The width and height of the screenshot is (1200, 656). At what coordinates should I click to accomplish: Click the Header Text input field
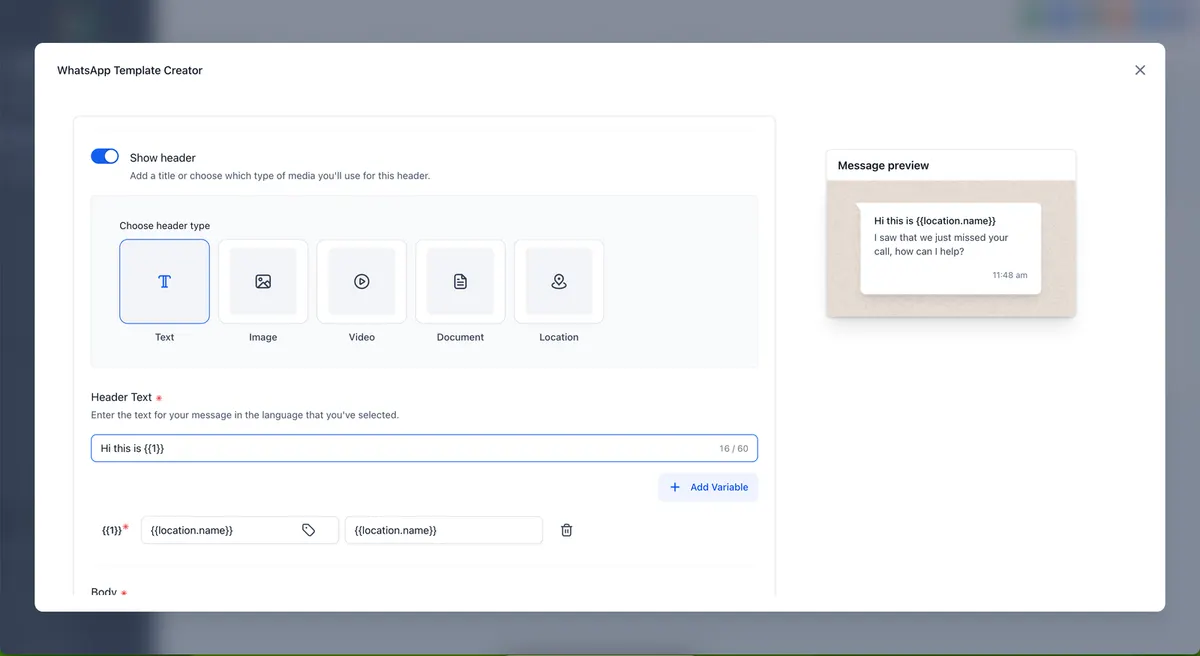tap(424, 448)
